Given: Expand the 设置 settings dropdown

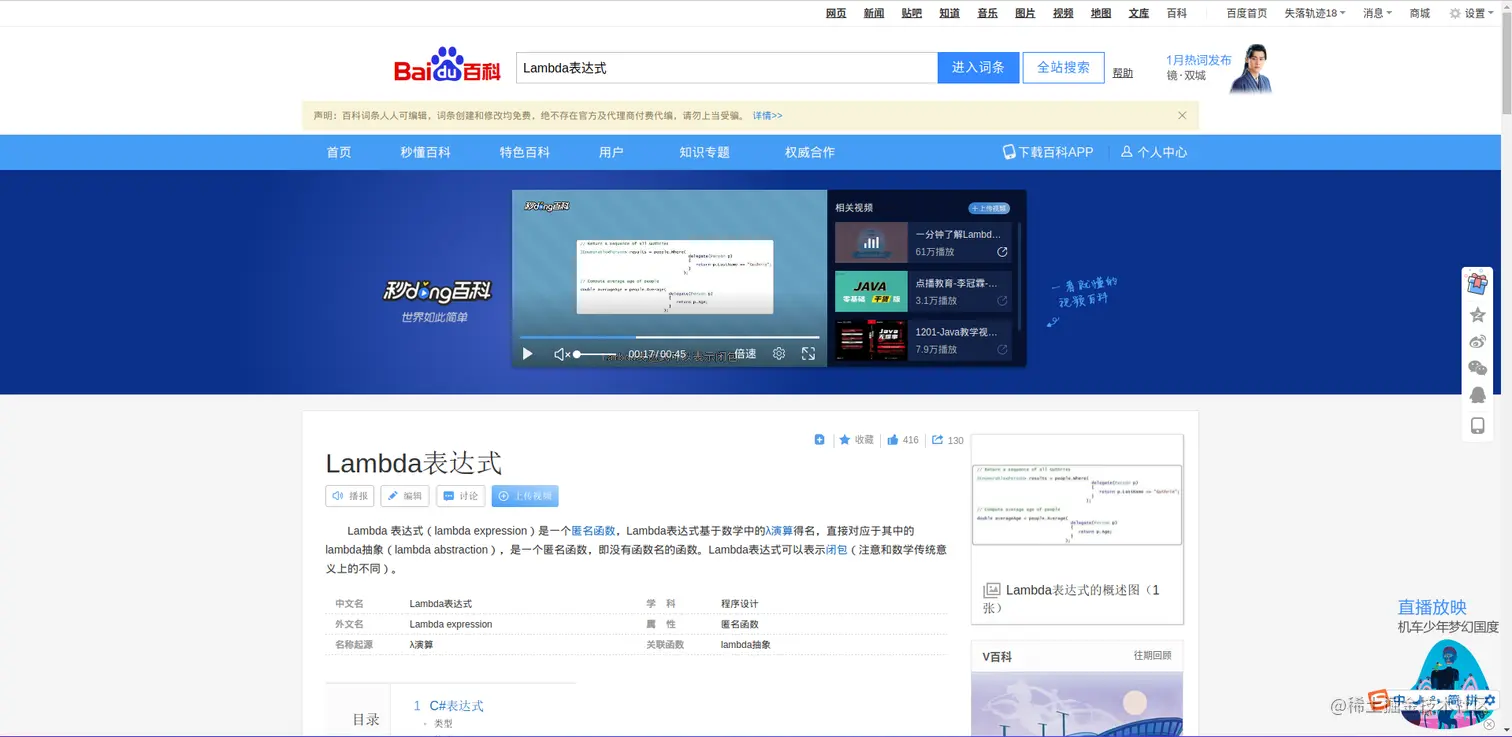Looking at the screenshot, I should (1474, 13).
